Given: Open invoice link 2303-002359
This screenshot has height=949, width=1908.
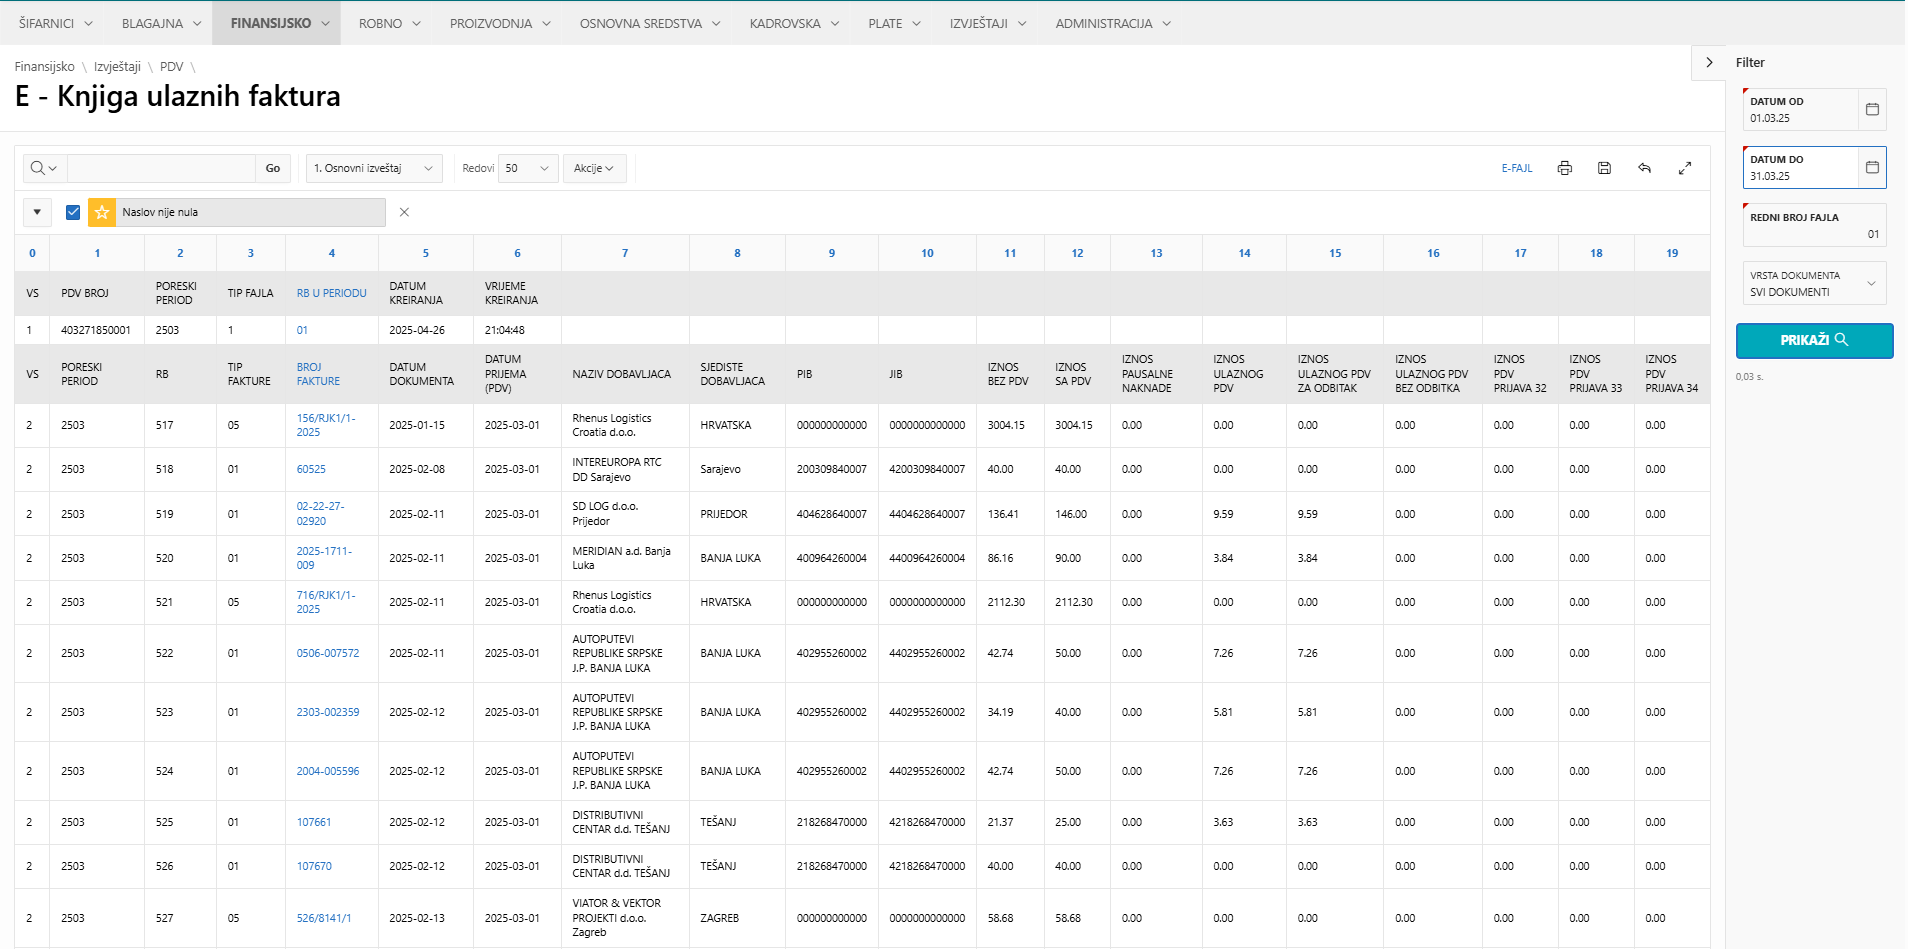Looking at the screenshot, I should [x=327, y=712].
